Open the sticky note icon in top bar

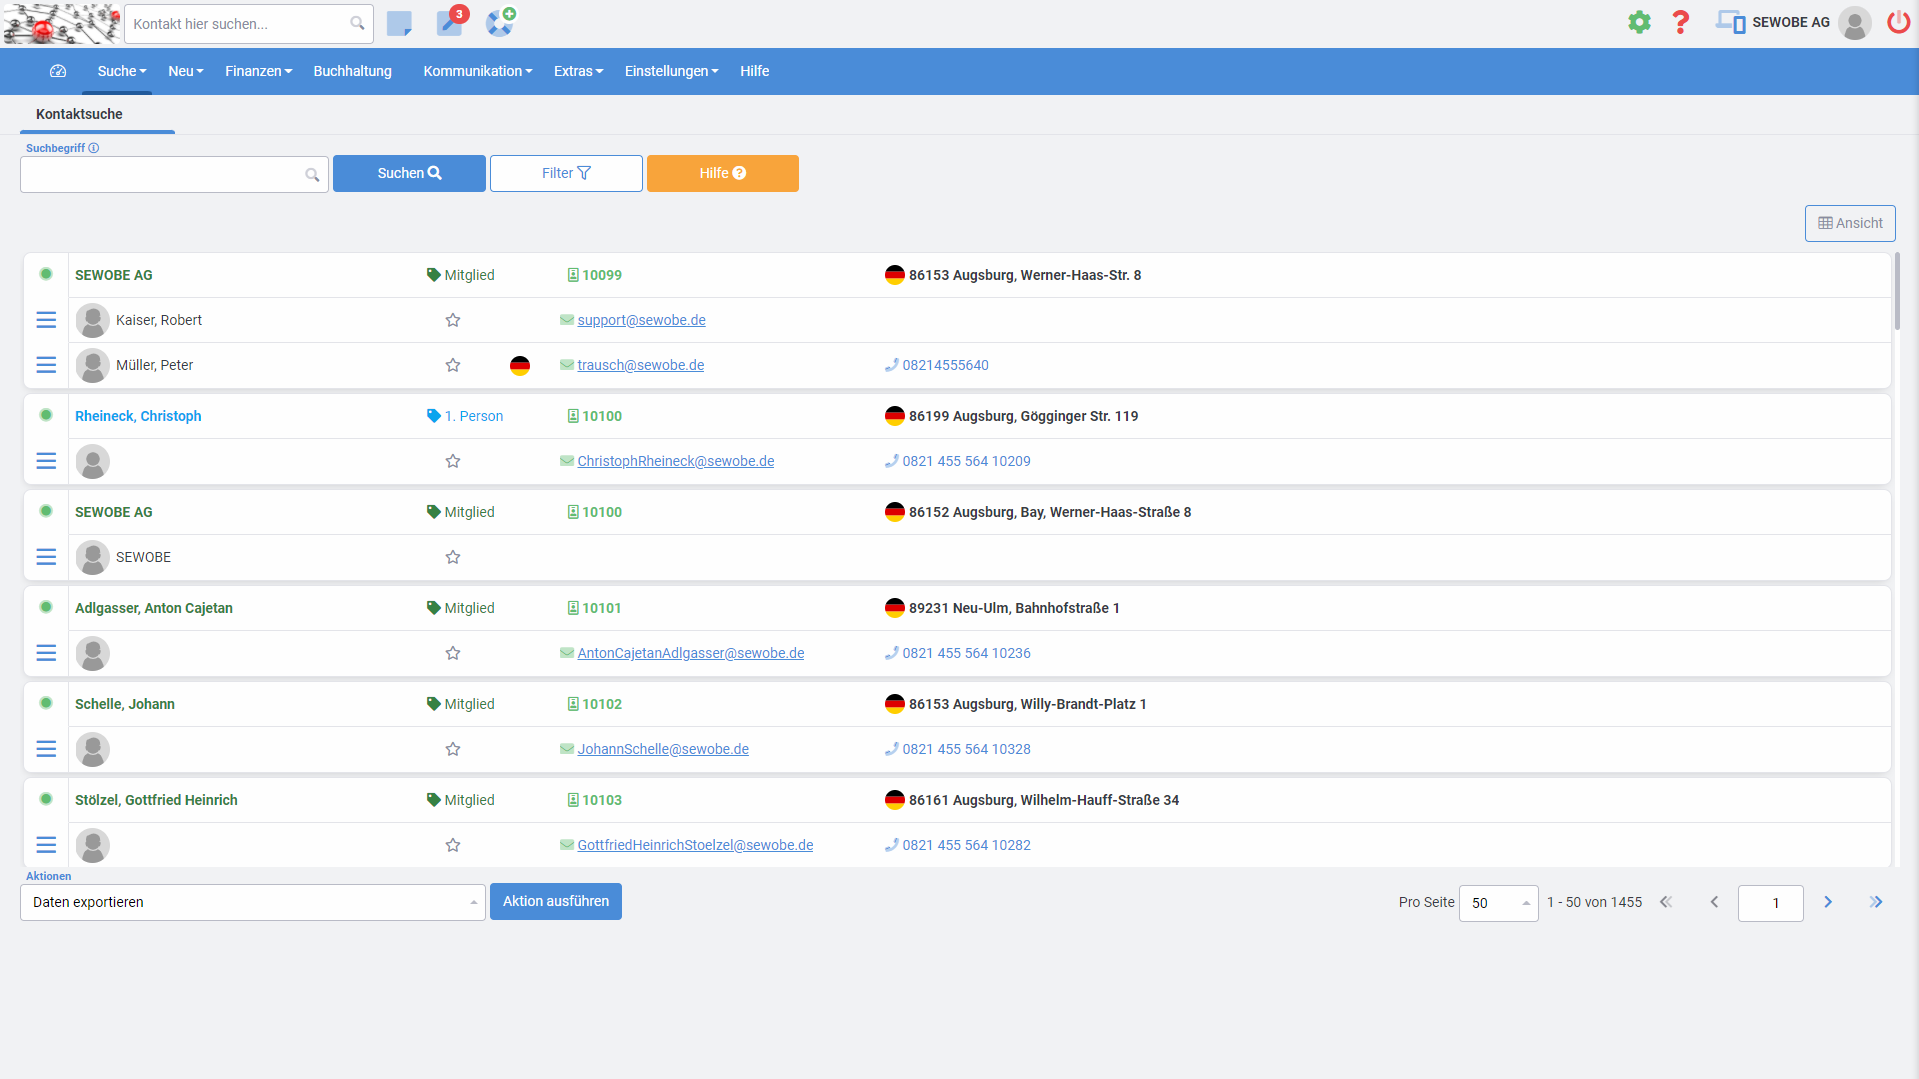point(399,23)
